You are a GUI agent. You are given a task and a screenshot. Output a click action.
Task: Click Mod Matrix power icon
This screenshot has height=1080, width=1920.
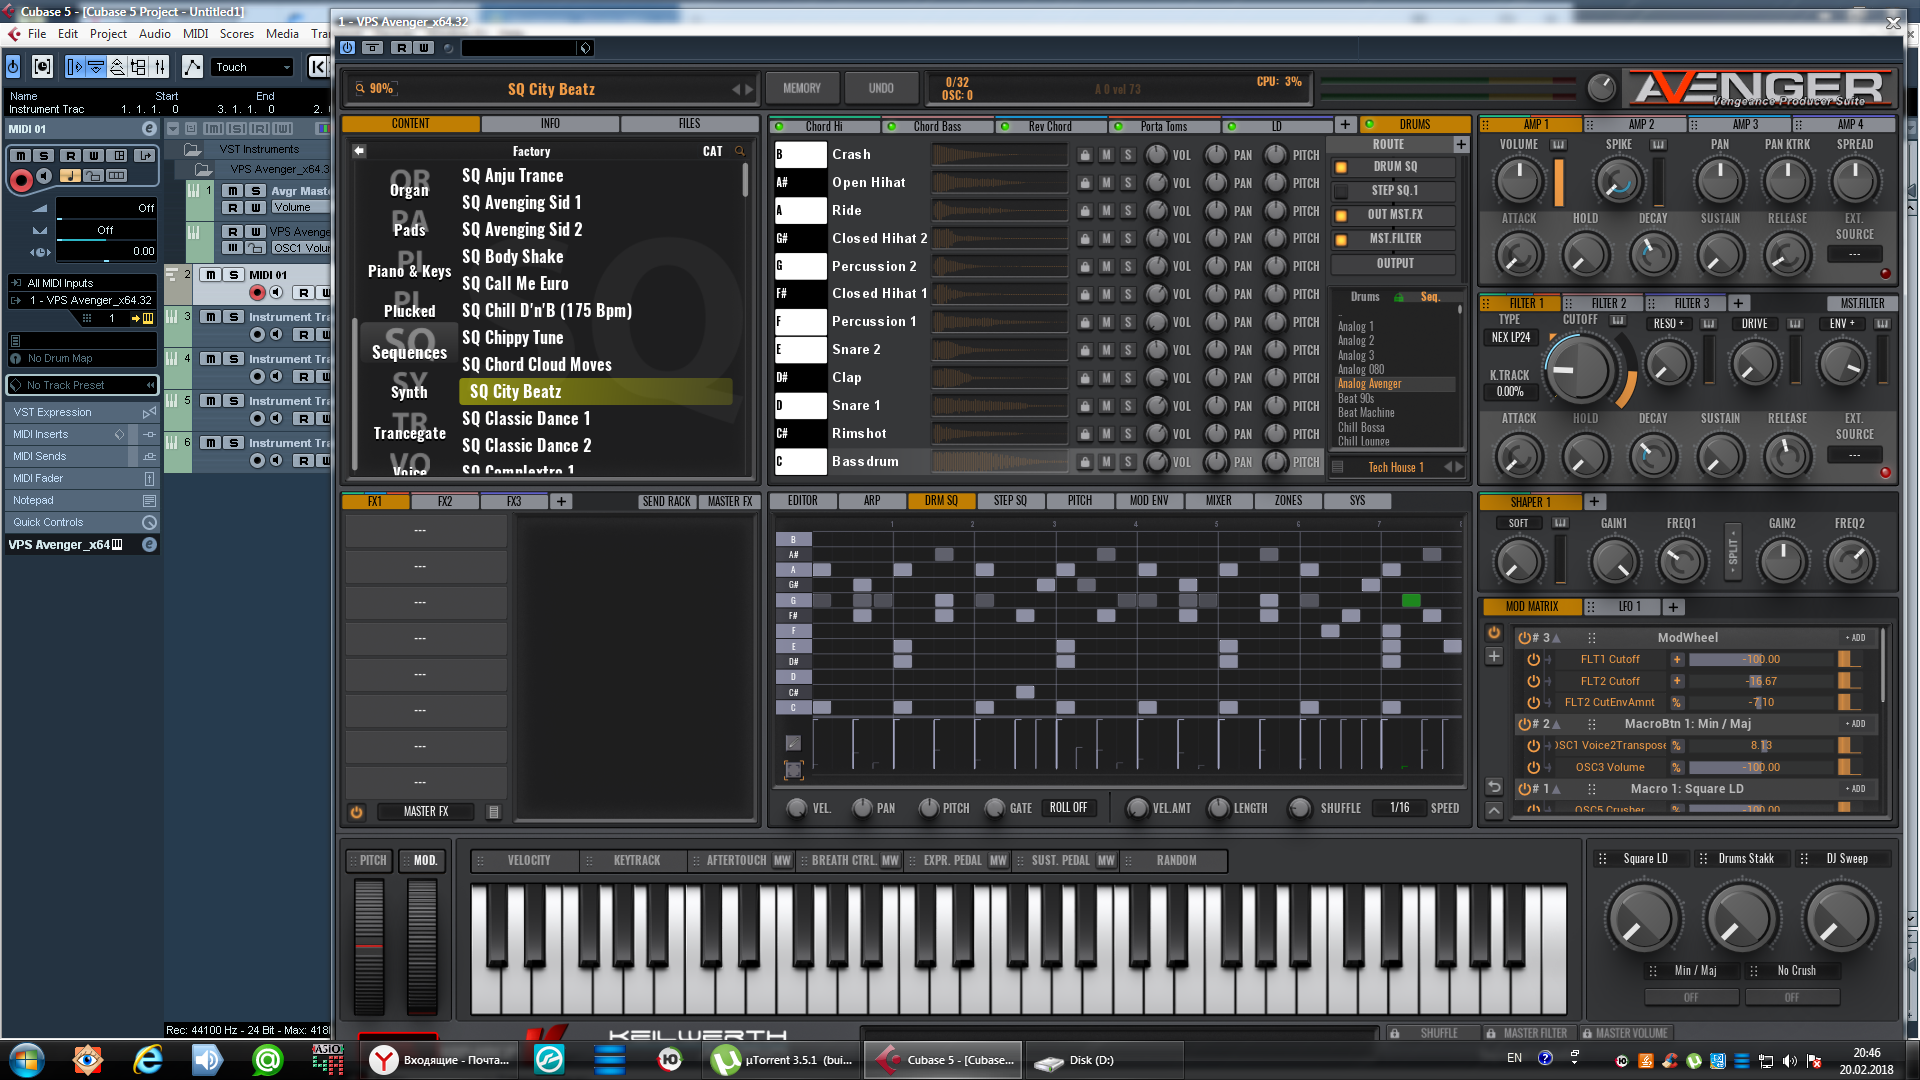pos(1494,633)
